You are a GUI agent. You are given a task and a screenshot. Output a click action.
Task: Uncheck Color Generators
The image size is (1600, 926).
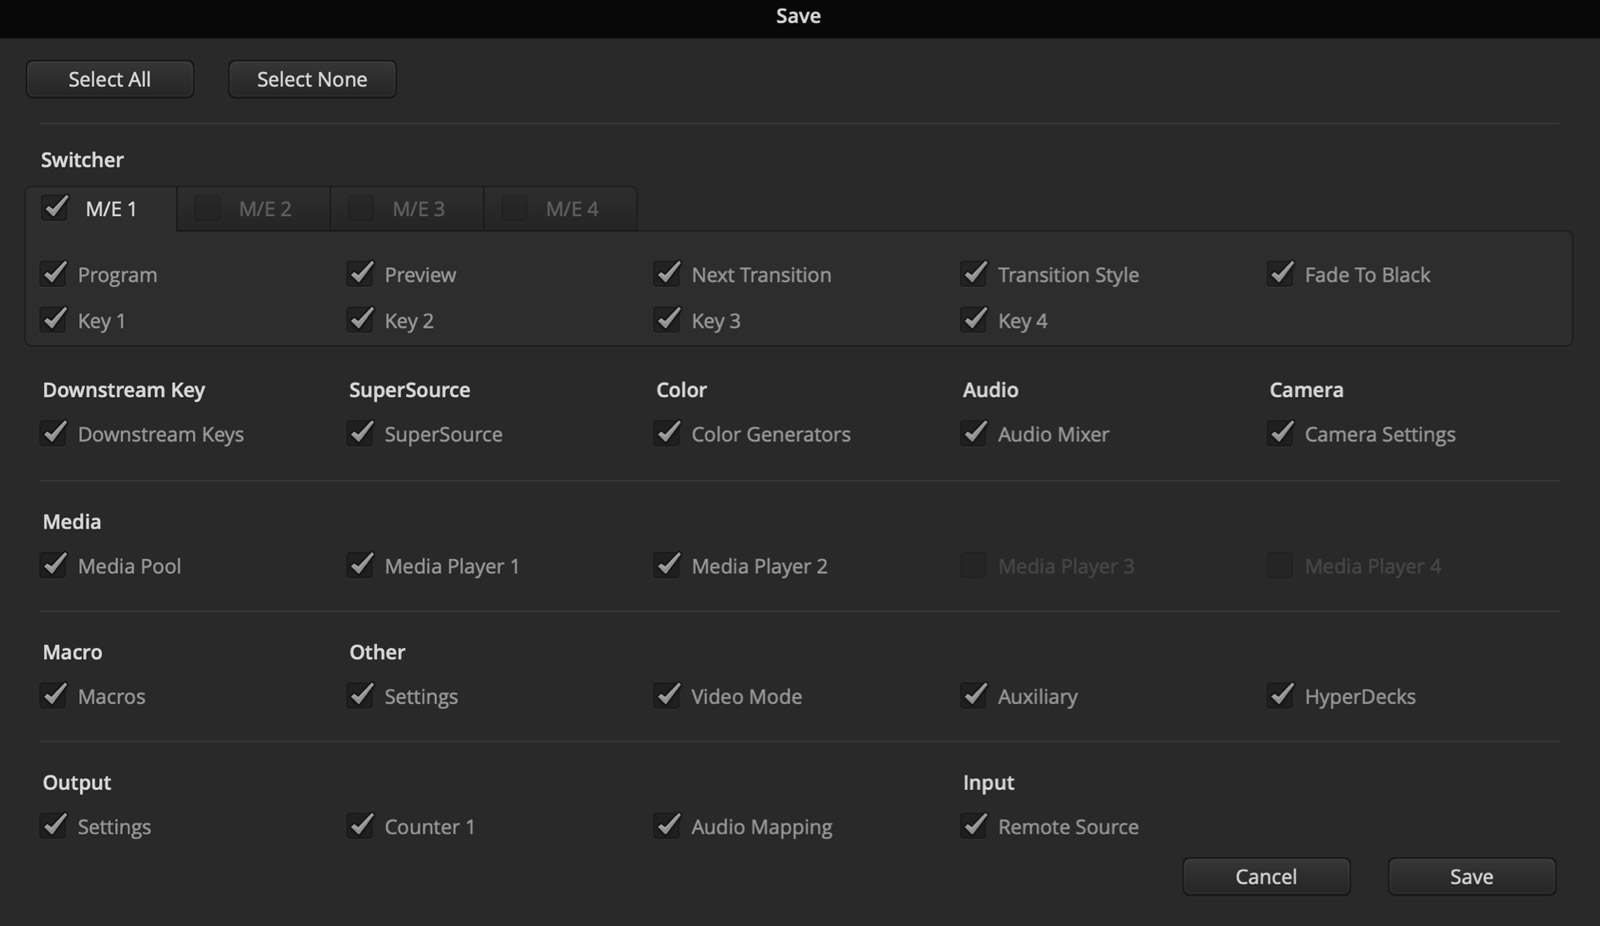point(668,433)
